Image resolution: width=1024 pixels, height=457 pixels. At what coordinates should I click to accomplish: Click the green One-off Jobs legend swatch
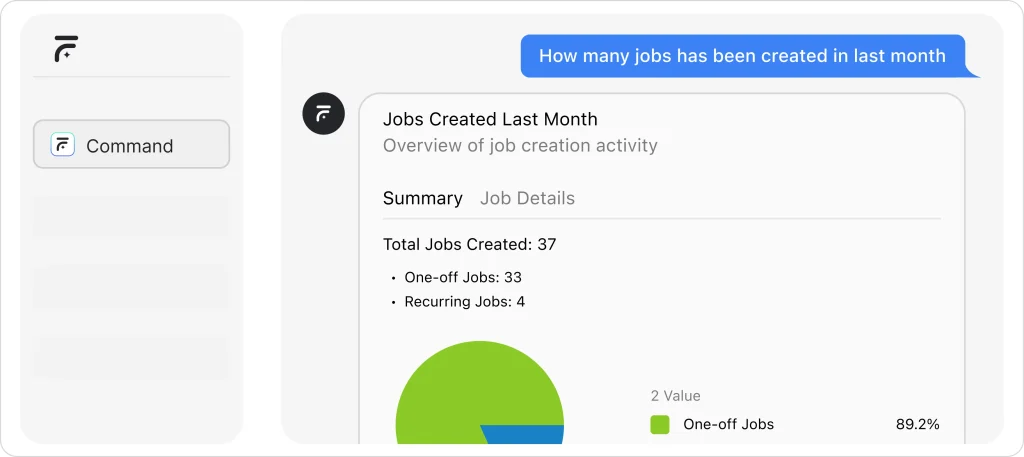660,424
